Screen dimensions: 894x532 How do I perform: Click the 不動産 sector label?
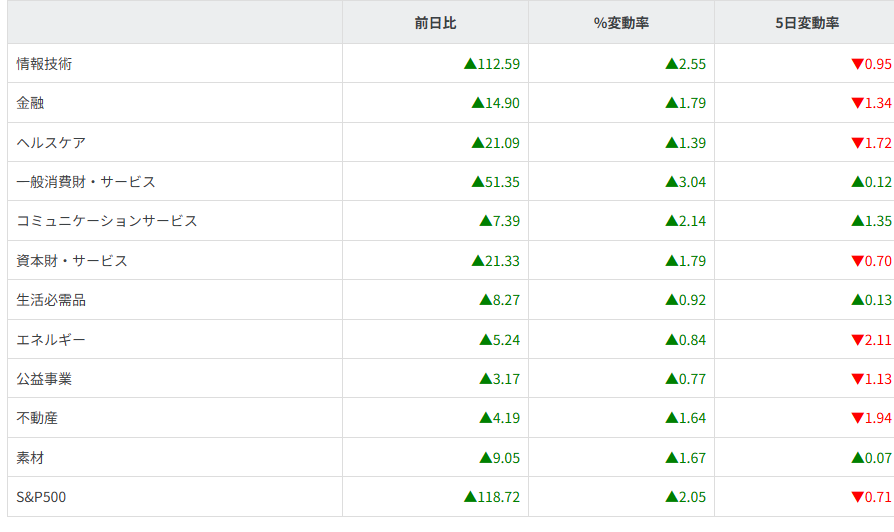pyautogui.click(x=38, y=418)
